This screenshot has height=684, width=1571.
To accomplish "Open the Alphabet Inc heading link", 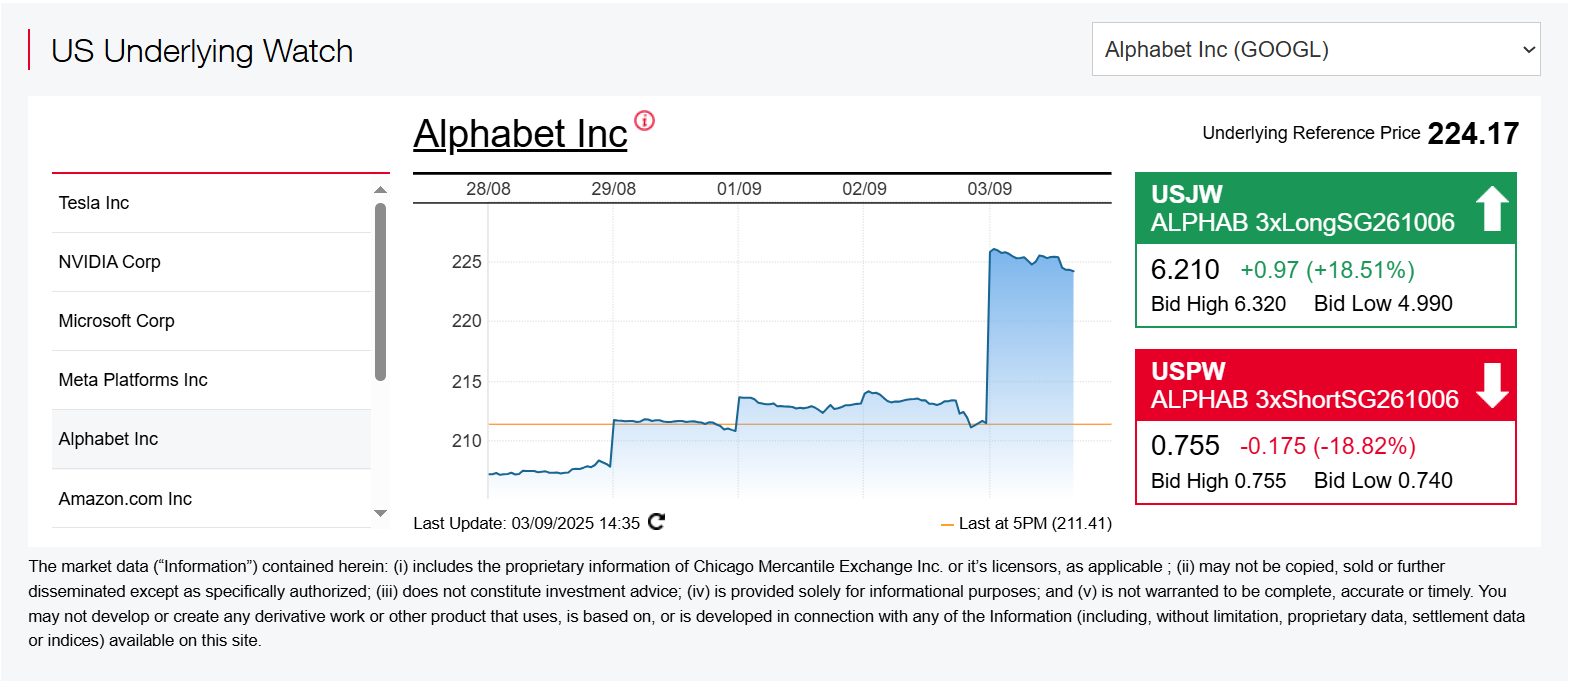I will [x=520, y=134].
